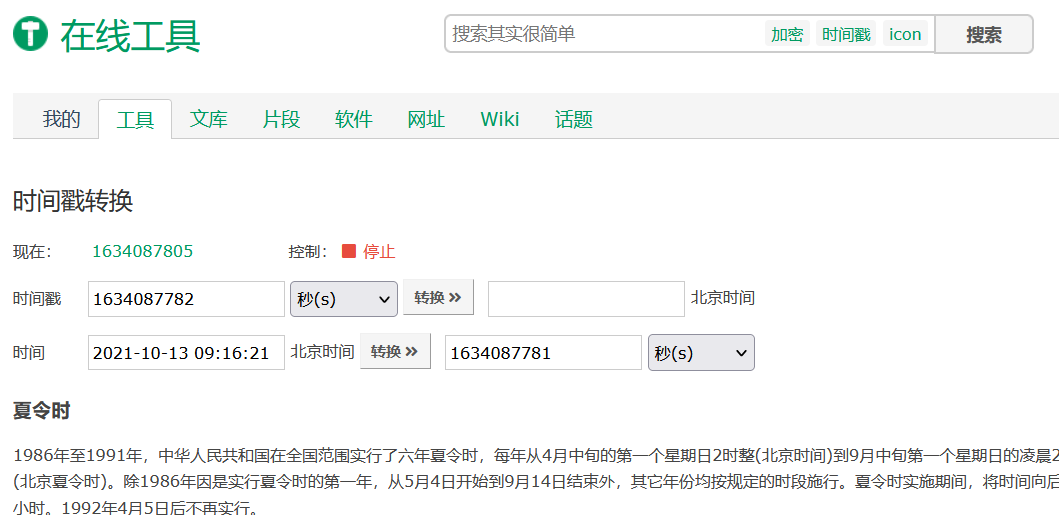Click the 时间戳转换 page heading
1059x515 pixels.
coord(73,202)
